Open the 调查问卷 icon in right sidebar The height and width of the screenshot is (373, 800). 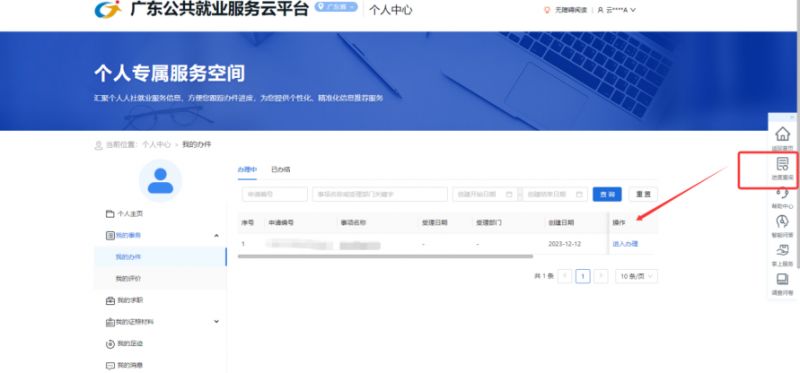[x=782, y=279]
